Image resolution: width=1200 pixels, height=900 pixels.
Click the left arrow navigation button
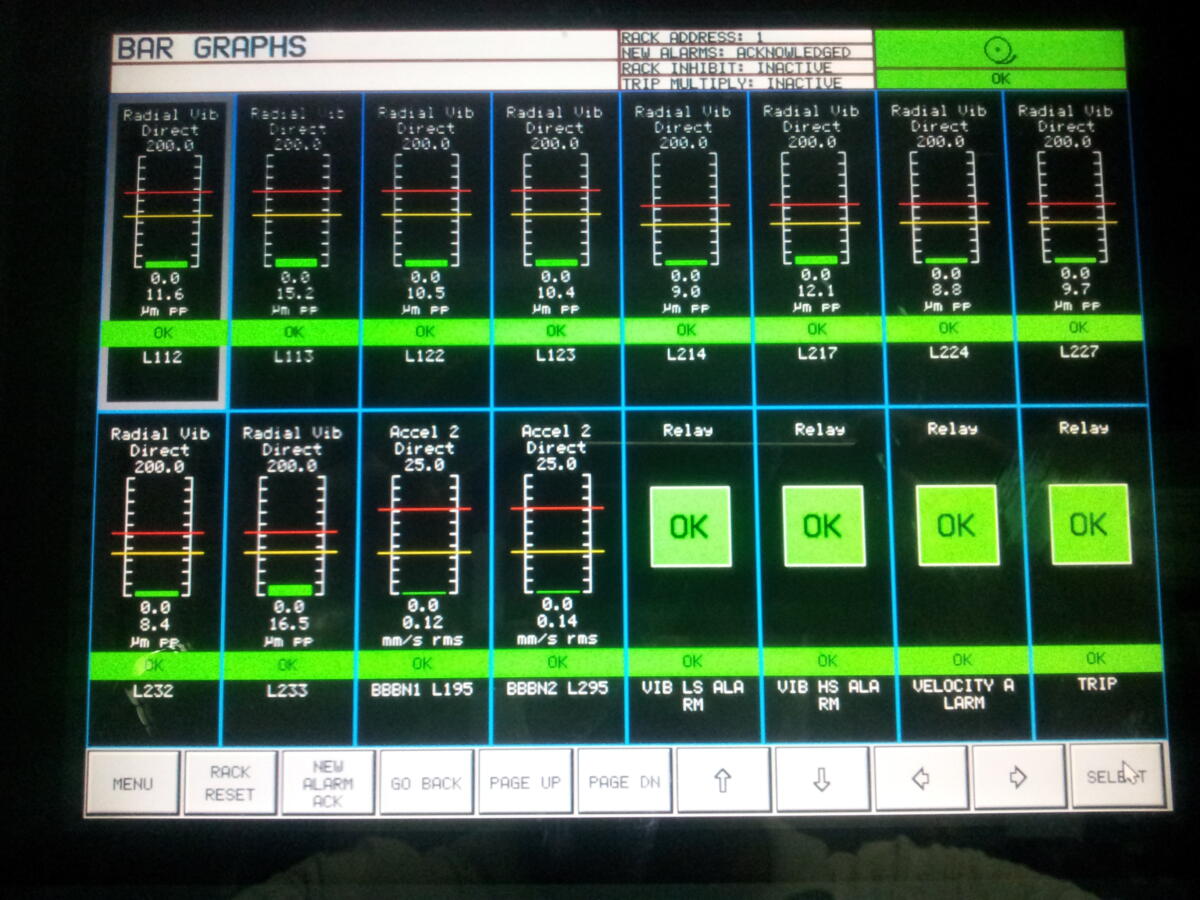coord(921,778)
